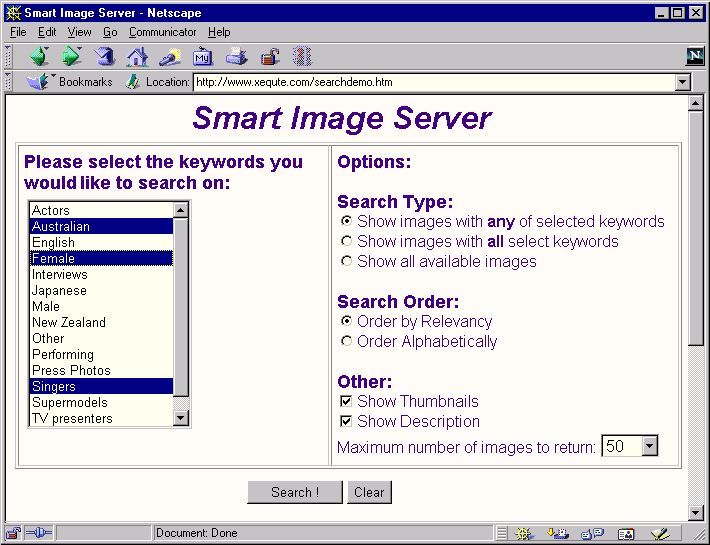Click the page scrollbar down arrow
Screen dimensions: 710x545
tap(696, 512)
